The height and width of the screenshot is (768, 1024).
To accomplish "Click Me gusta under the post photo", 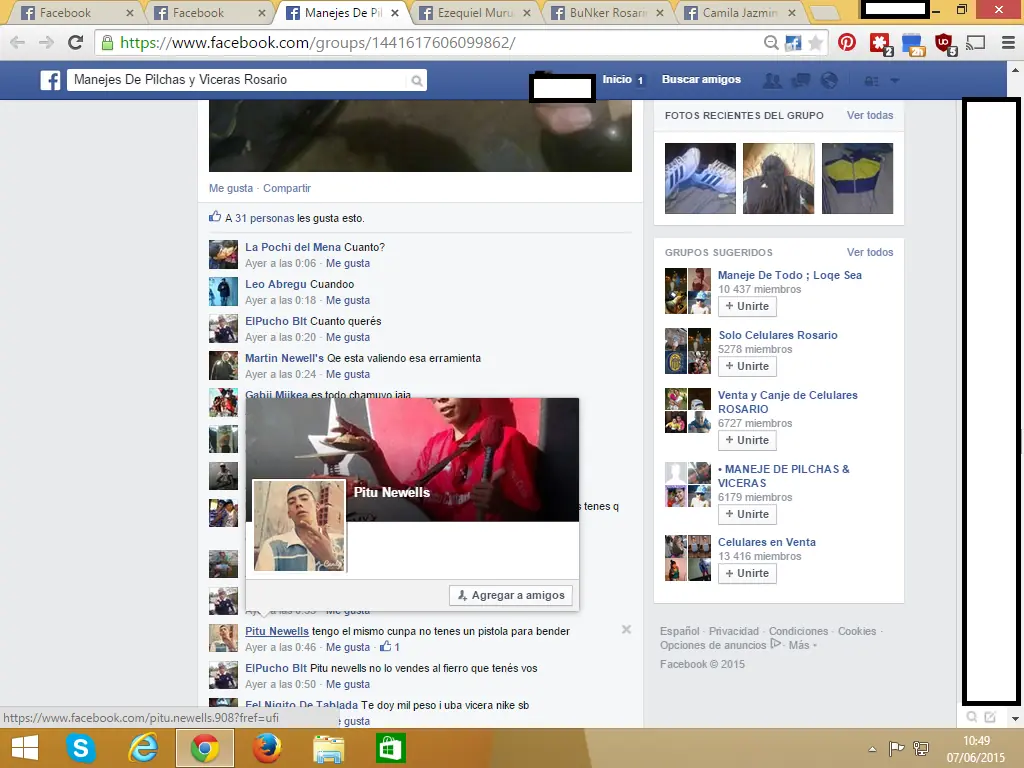I will tap(231, 188).
